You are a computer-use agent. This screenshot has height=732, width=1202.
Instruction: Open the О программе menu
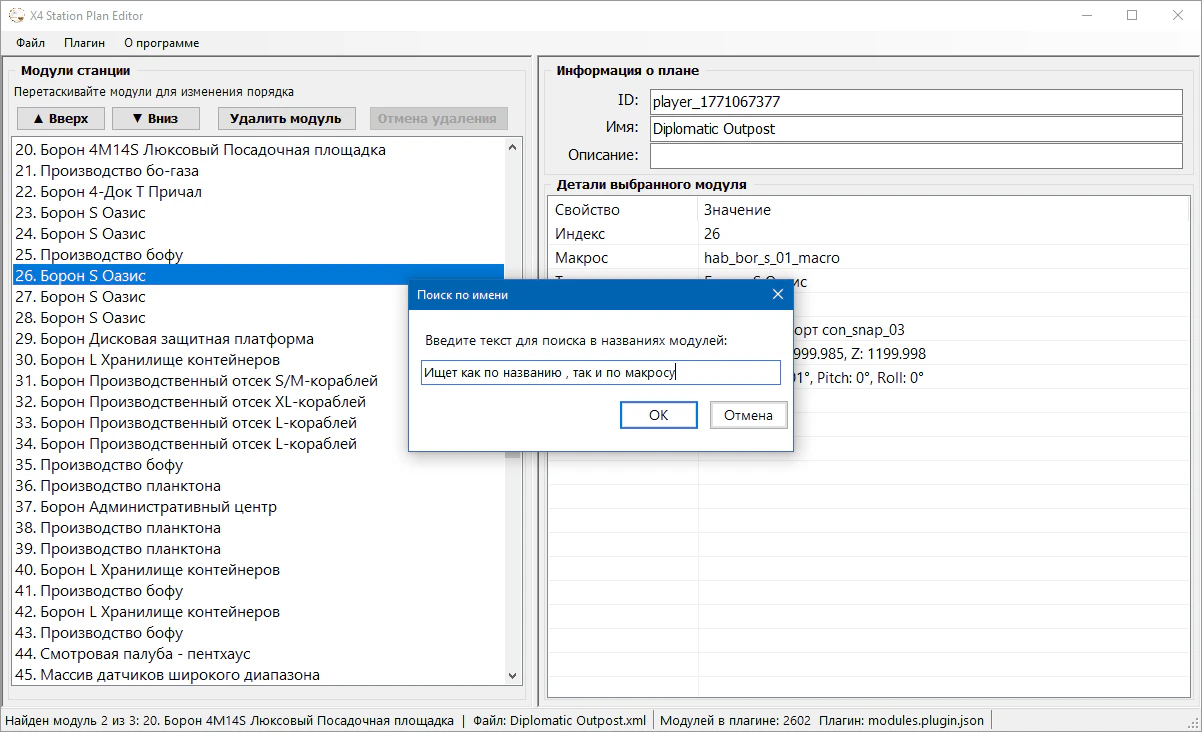(161, 43)
